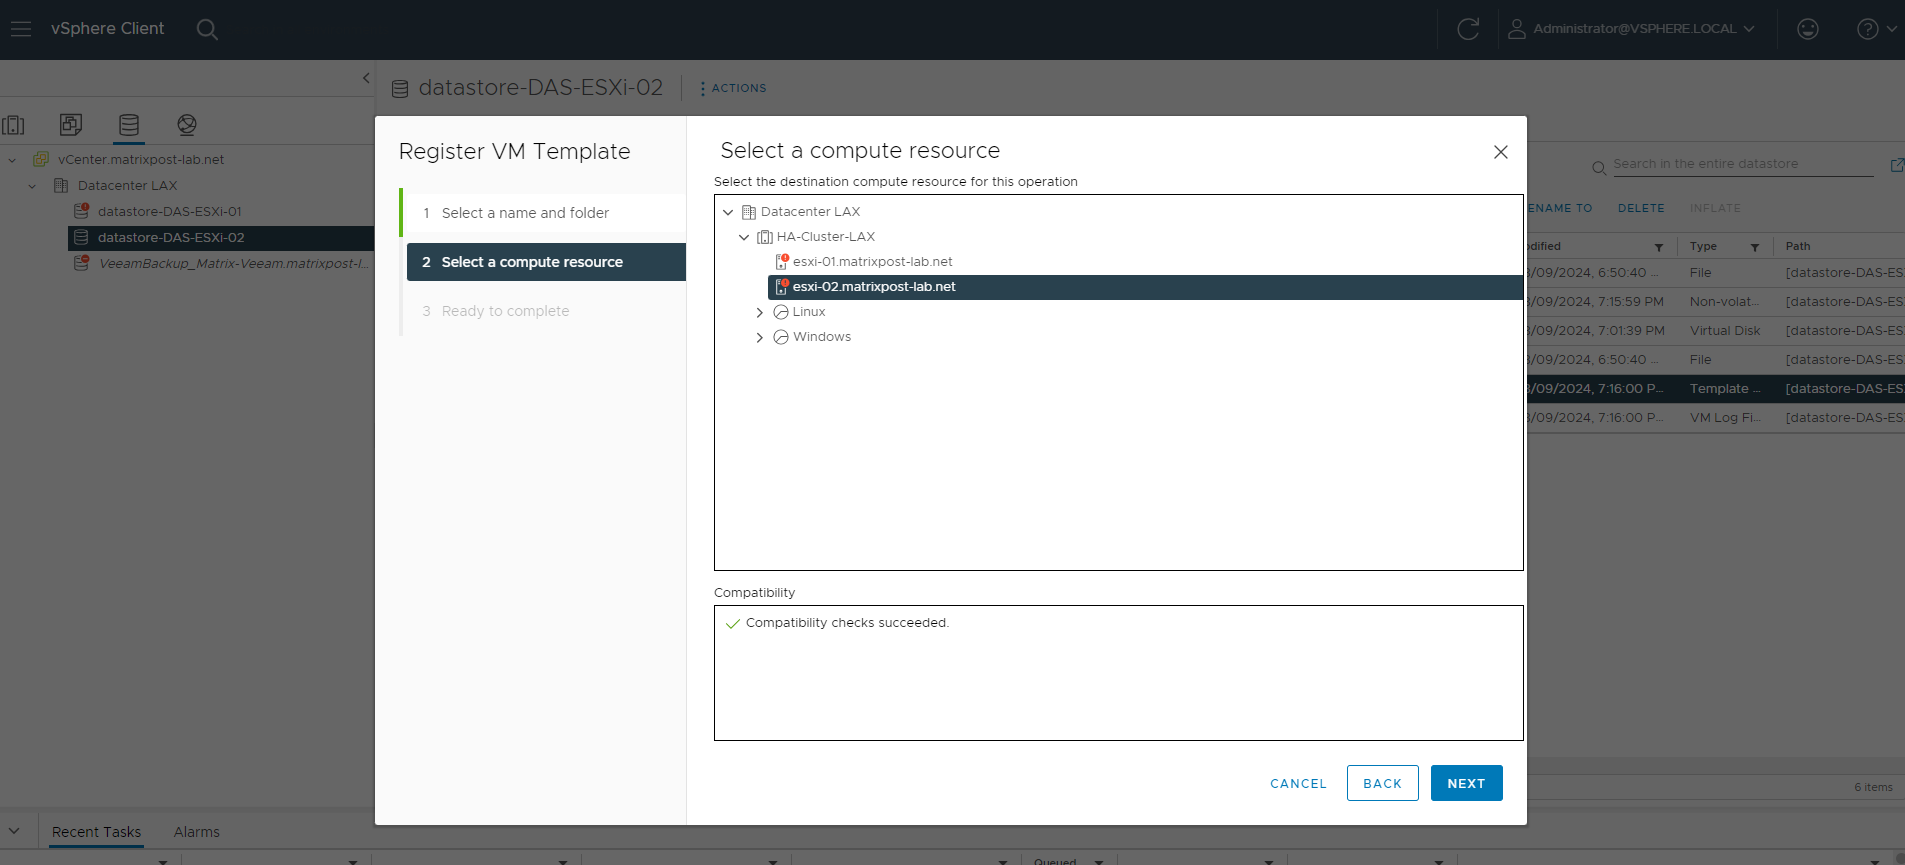Filter the Type column

1755,247
